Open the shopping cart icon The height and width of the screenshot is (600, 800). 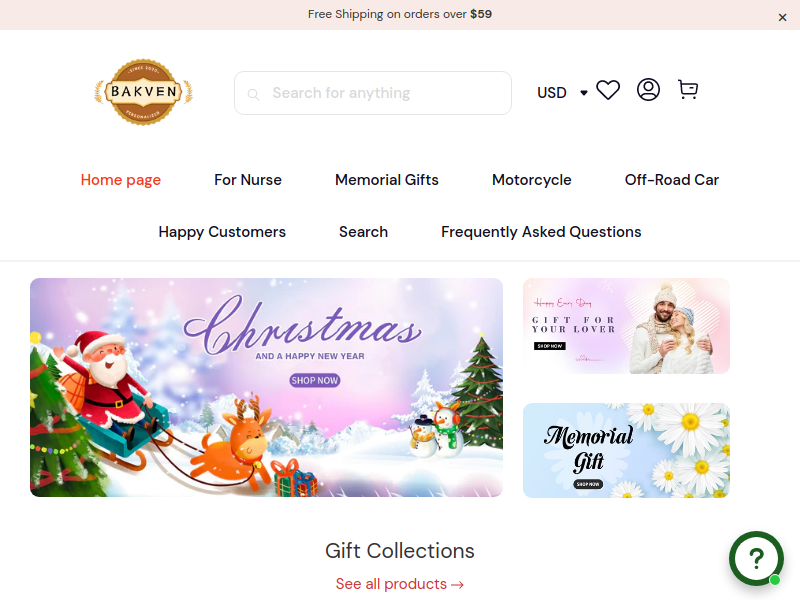(688, 89)
